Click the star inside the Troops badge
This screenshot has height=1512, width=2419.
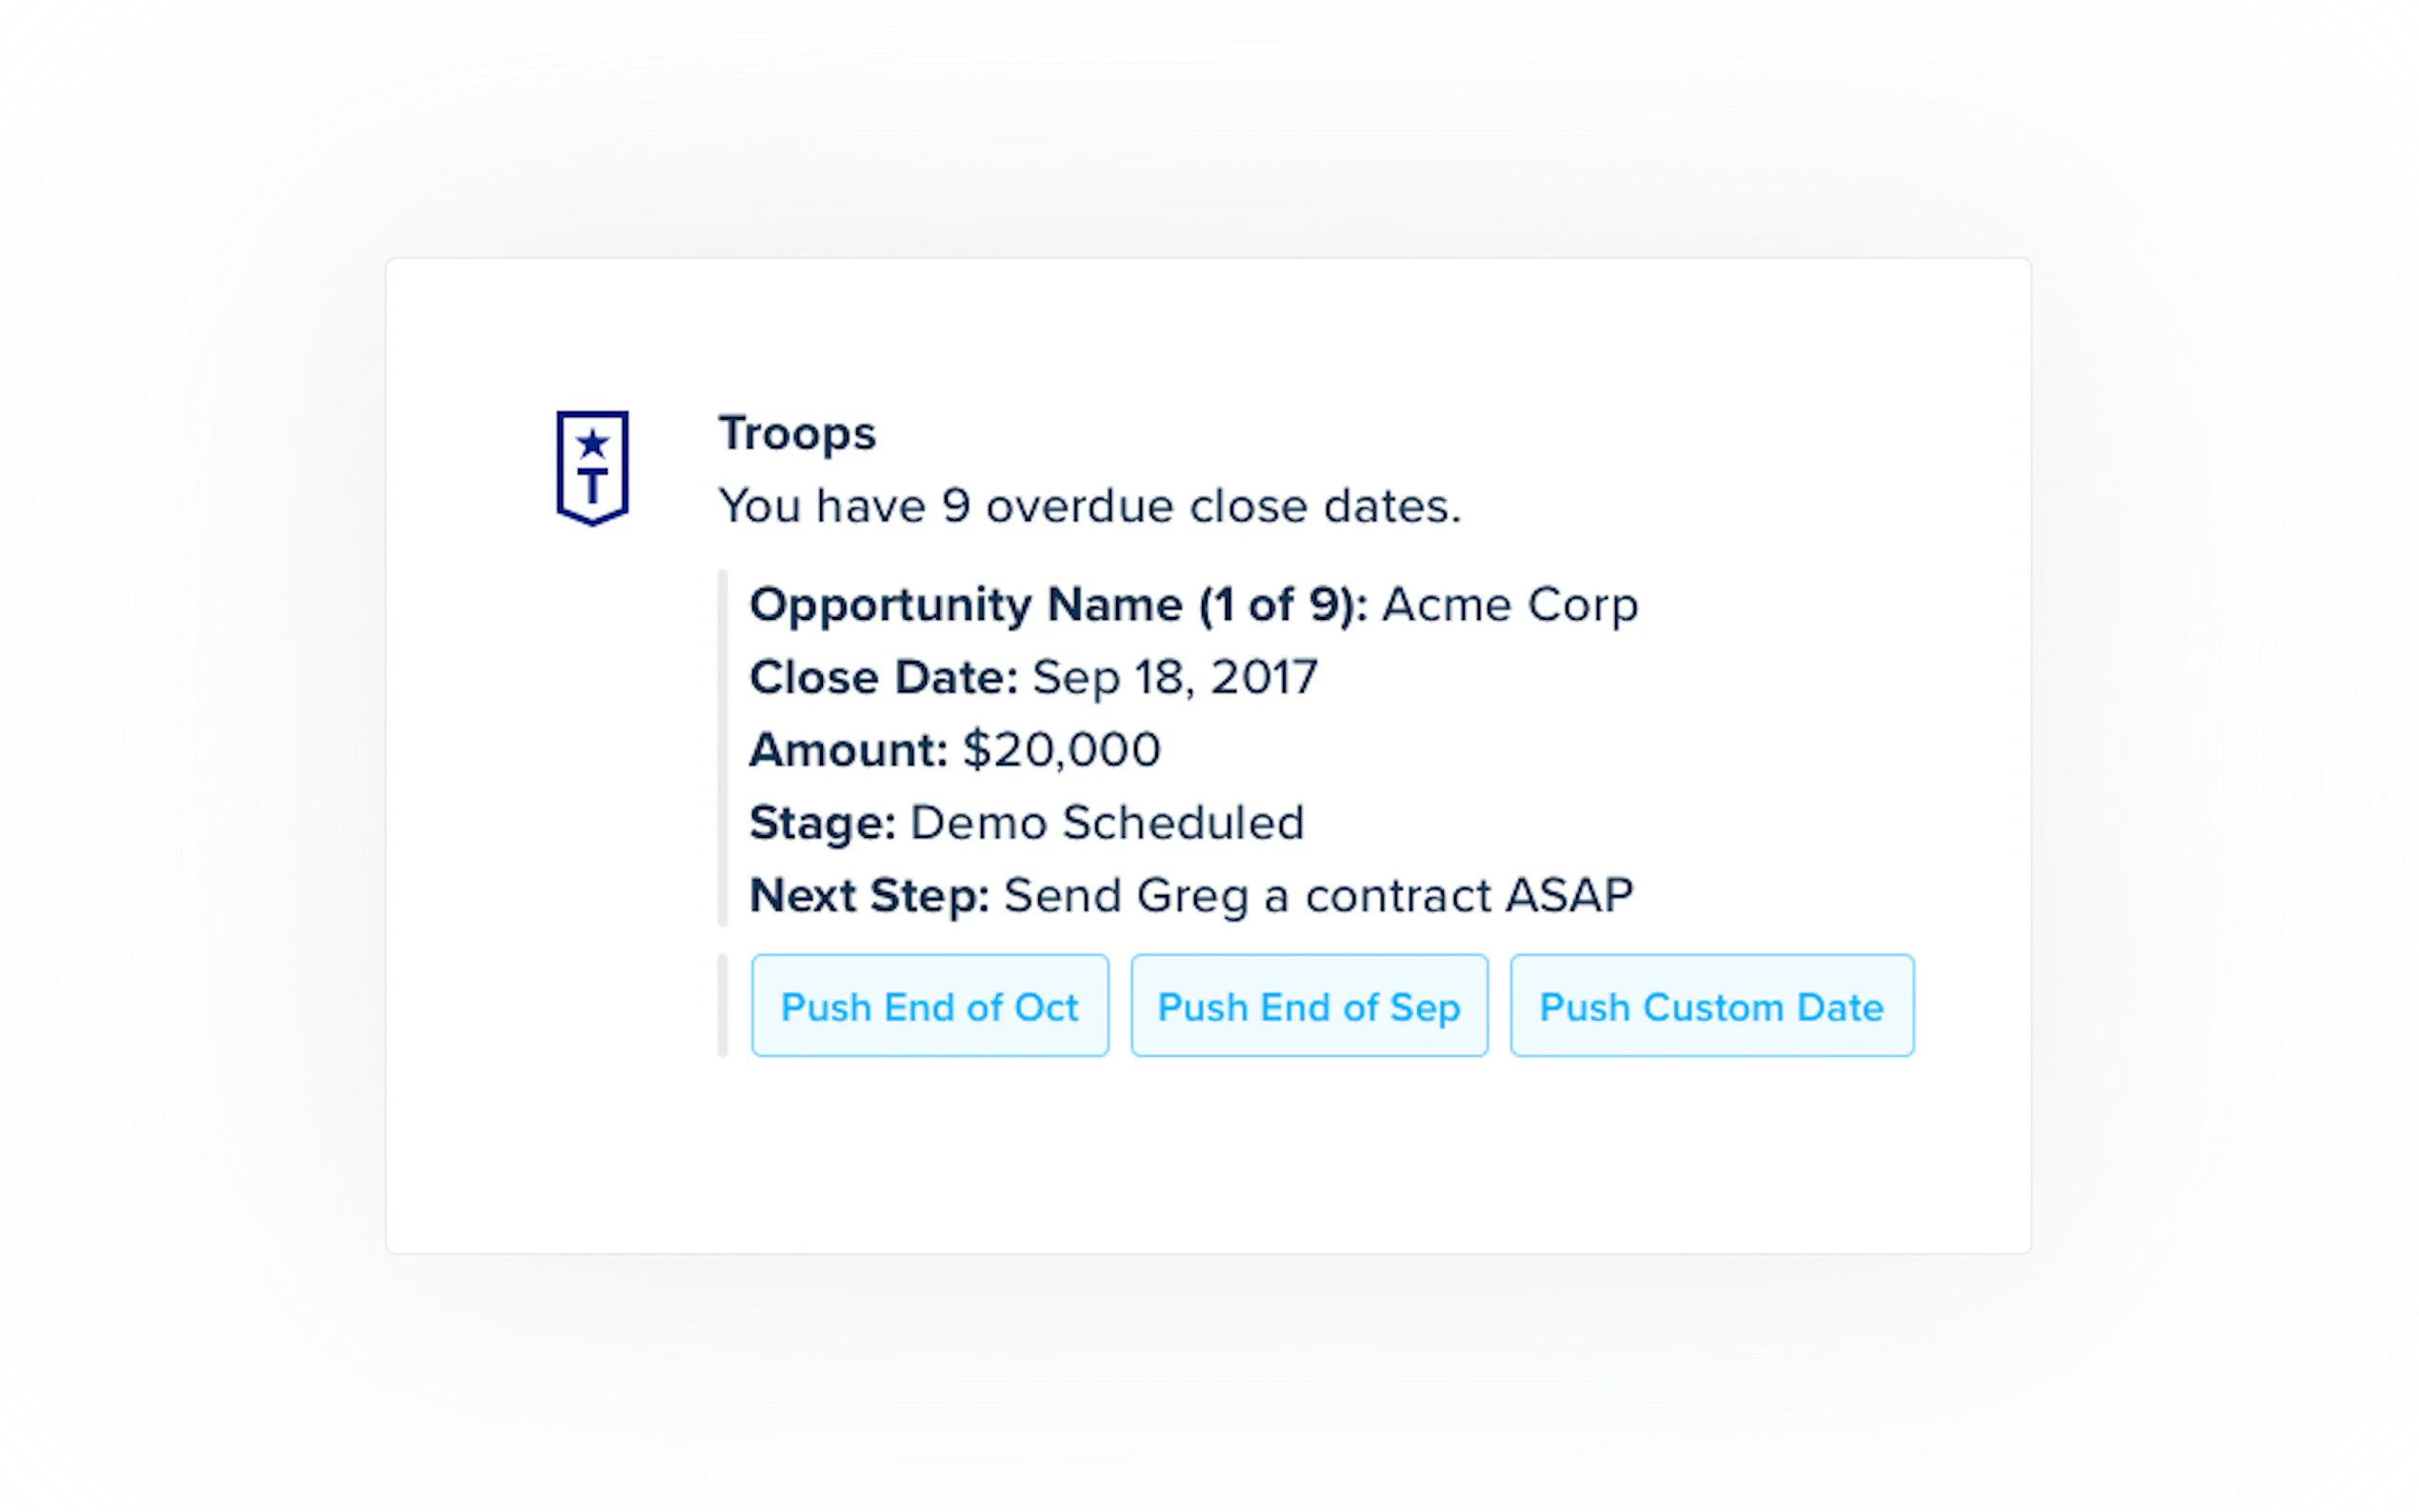point(593,442)
